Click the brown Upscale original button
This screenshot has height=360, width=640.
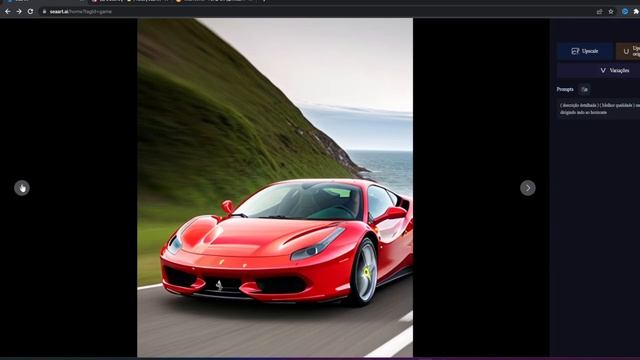pos(628,51)
